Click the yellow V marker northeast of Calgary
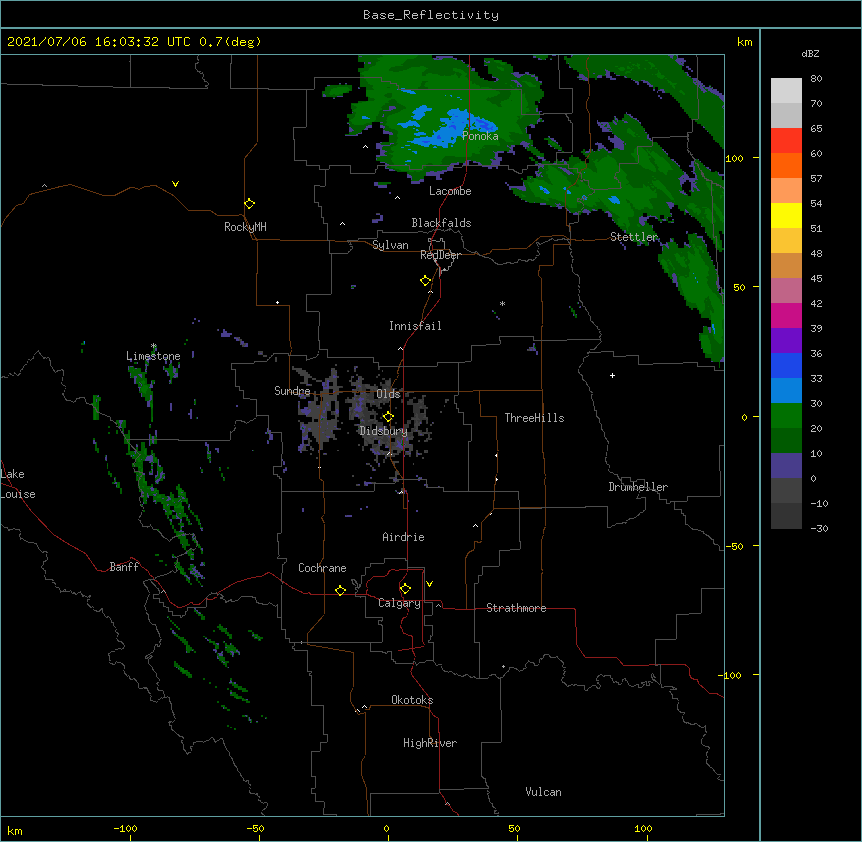The image size is (862, 842). (x=429, y=584)
